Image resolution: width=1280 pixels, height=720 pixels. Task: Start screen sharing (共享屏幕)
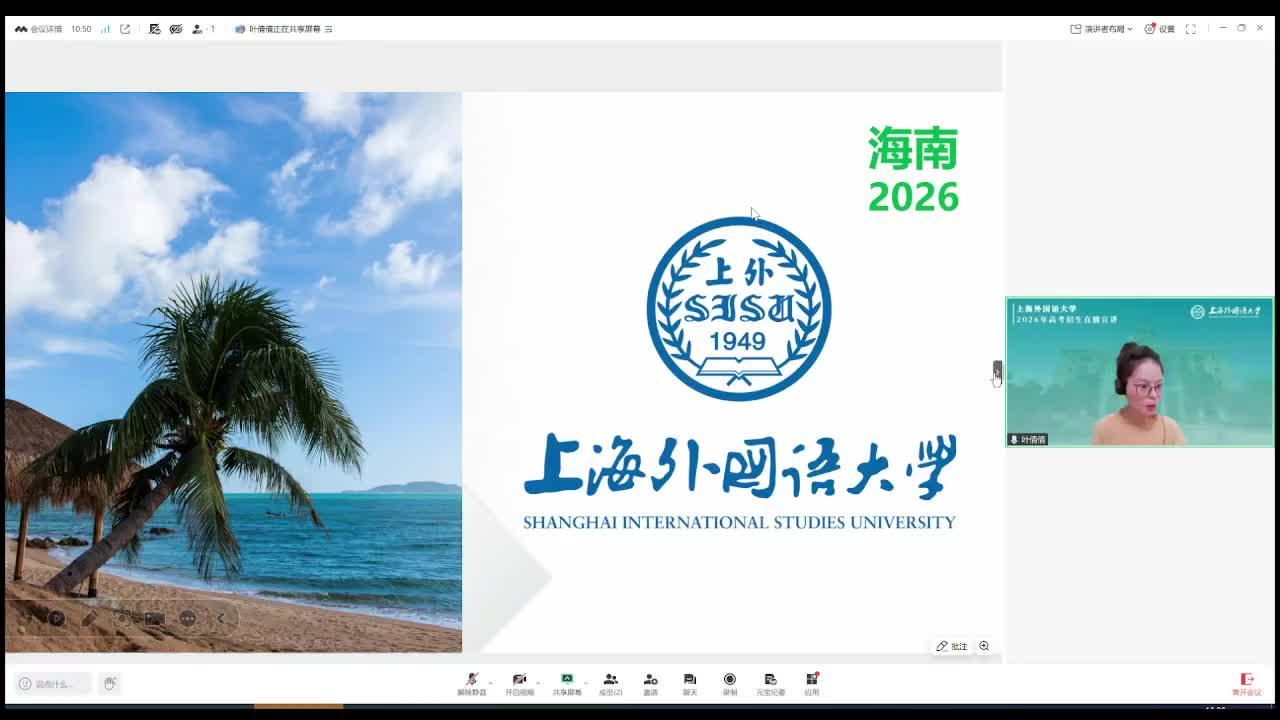pos(567,684)
